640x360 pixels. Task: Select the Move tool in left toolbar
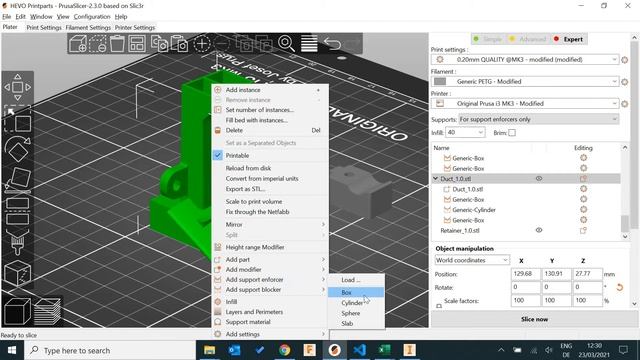[18, 87]
